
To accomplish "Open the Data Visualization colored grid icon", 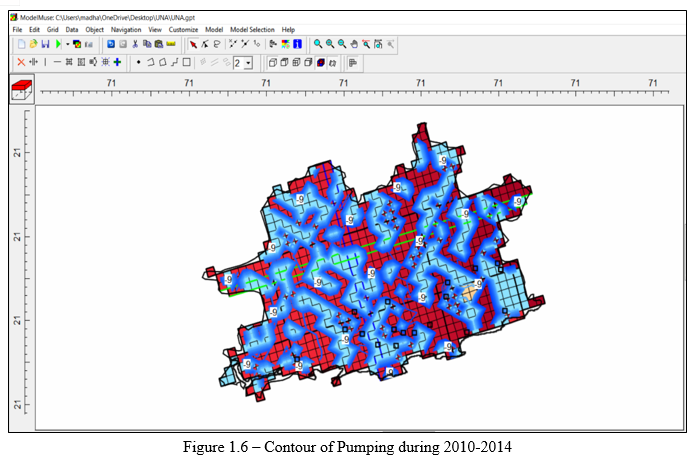I will (x=77, y=44).
